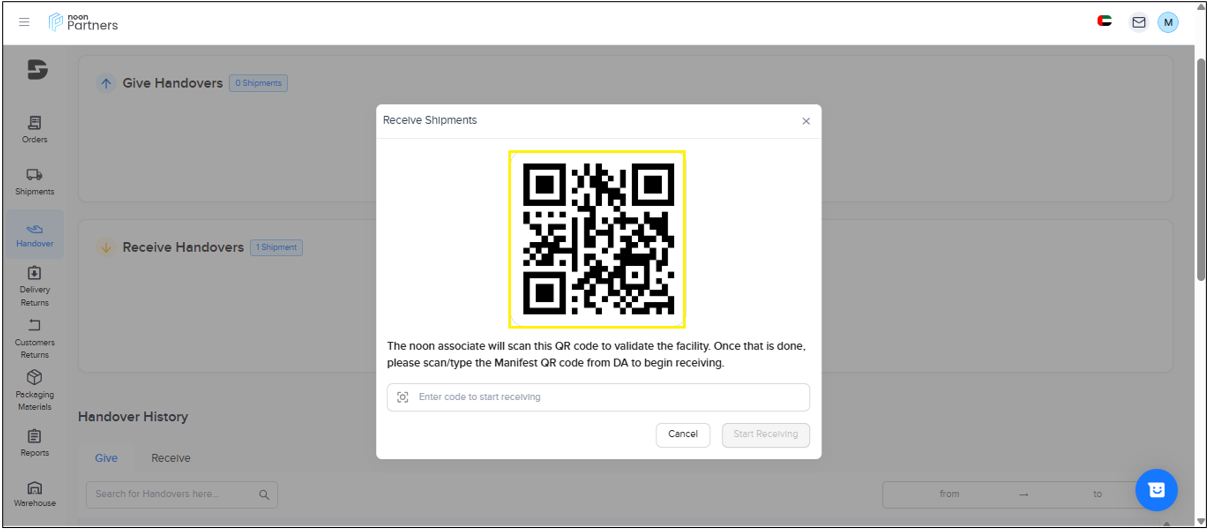Open the chat support bubble
This screenshot has height=529, width=1209.
click(1156, 490)
